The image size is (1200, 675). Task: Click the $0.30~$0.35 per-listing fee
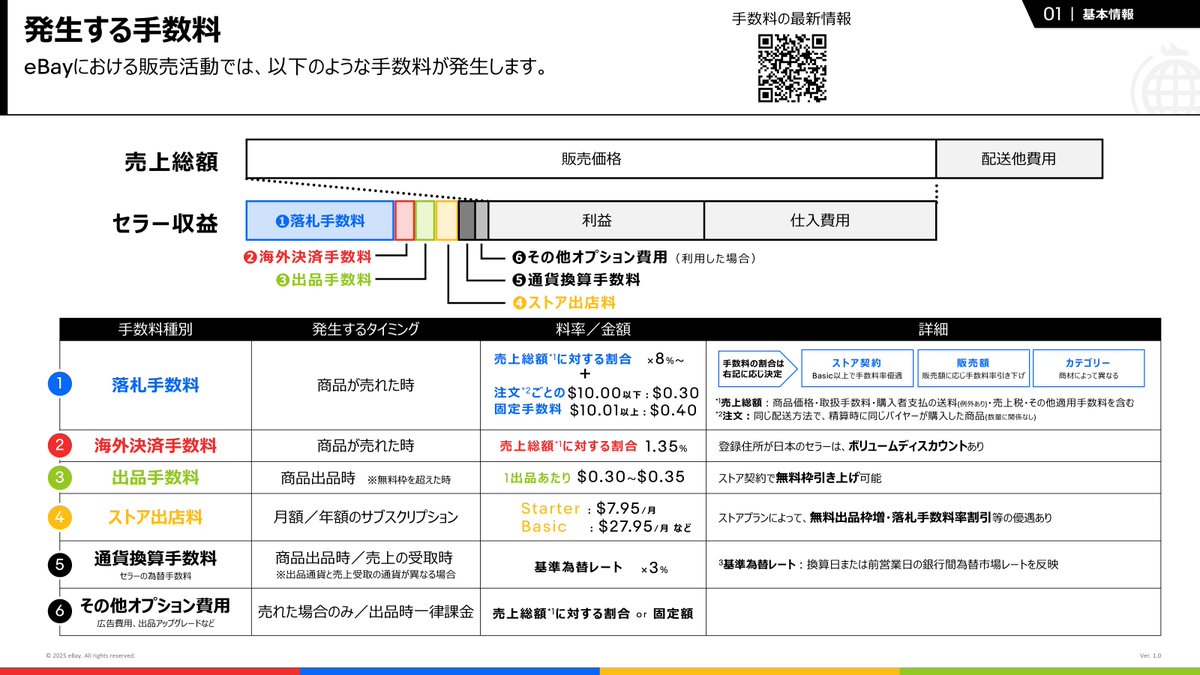[x=630, y=477]
